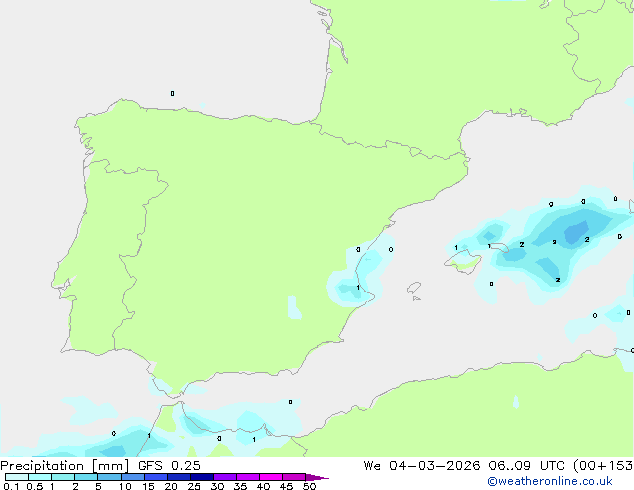Click the '25' legend scale label

tap(194, 486)
